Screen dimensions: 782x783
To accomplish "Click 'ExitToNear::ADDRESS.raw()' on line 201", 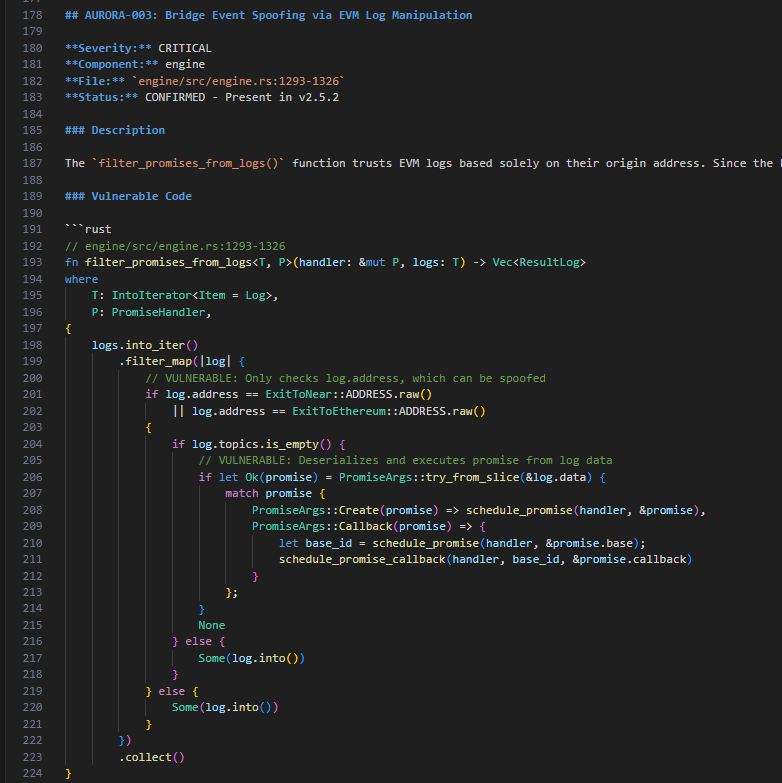I will 349,394.
